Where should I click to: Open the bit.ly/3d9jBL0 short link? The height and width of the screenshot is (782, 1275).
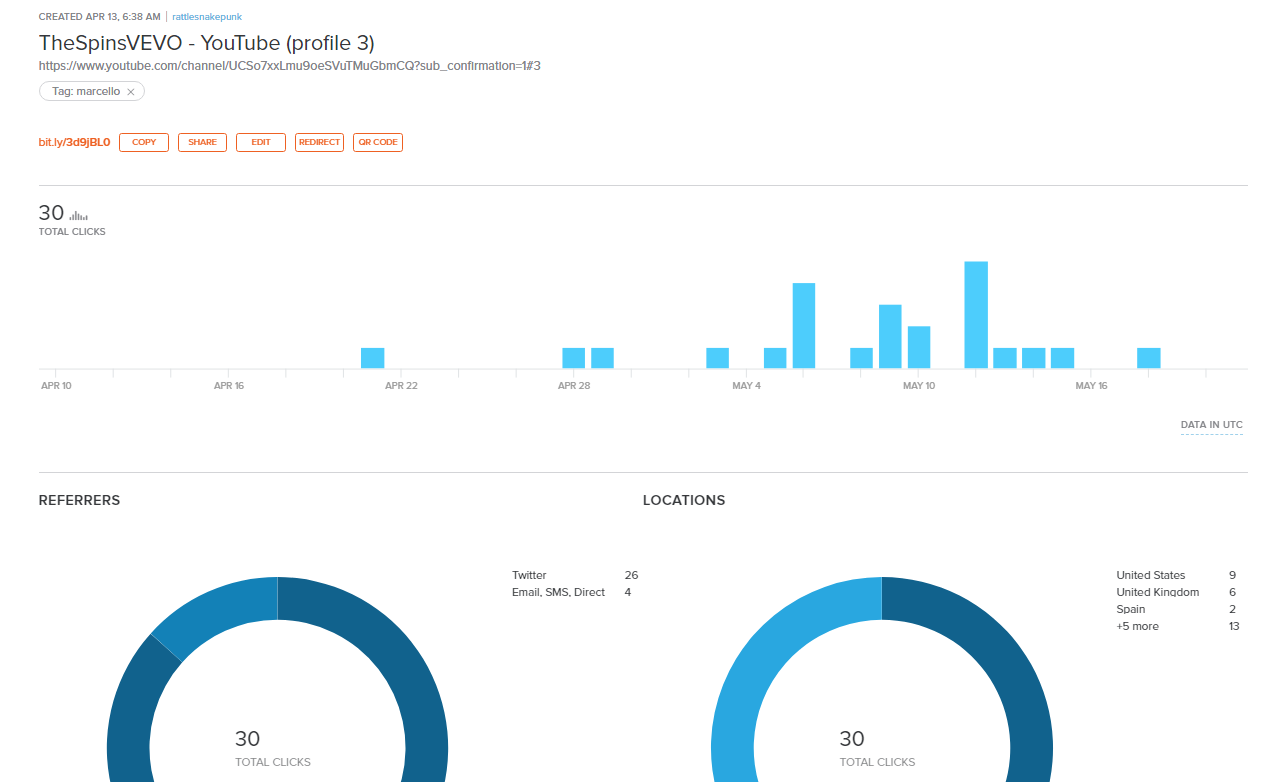click(74, 142)
